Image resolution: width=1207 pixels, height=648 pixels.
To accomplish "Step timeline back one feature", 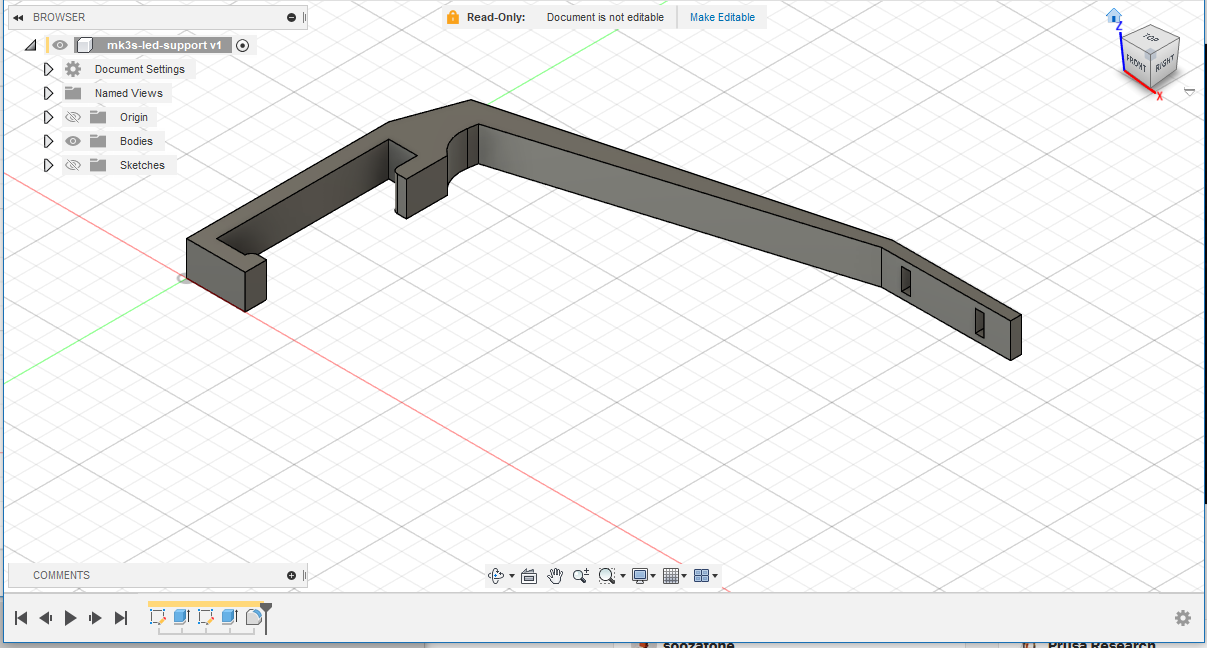I will (x=45, y=618).
